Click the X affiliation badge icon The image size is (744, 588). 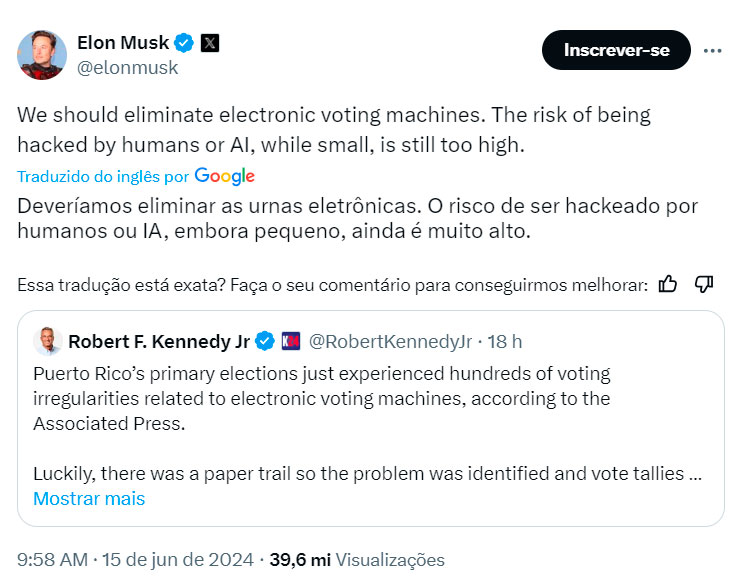click(210, 43)
